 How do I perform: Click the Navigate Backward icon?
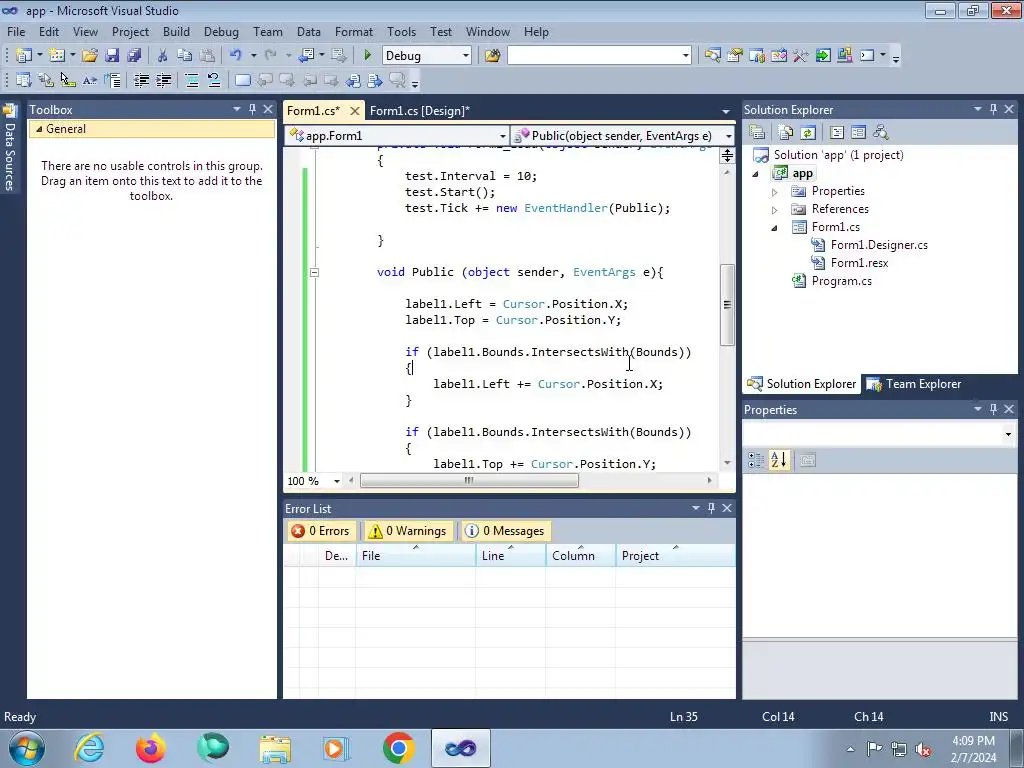tap(306, 56)
